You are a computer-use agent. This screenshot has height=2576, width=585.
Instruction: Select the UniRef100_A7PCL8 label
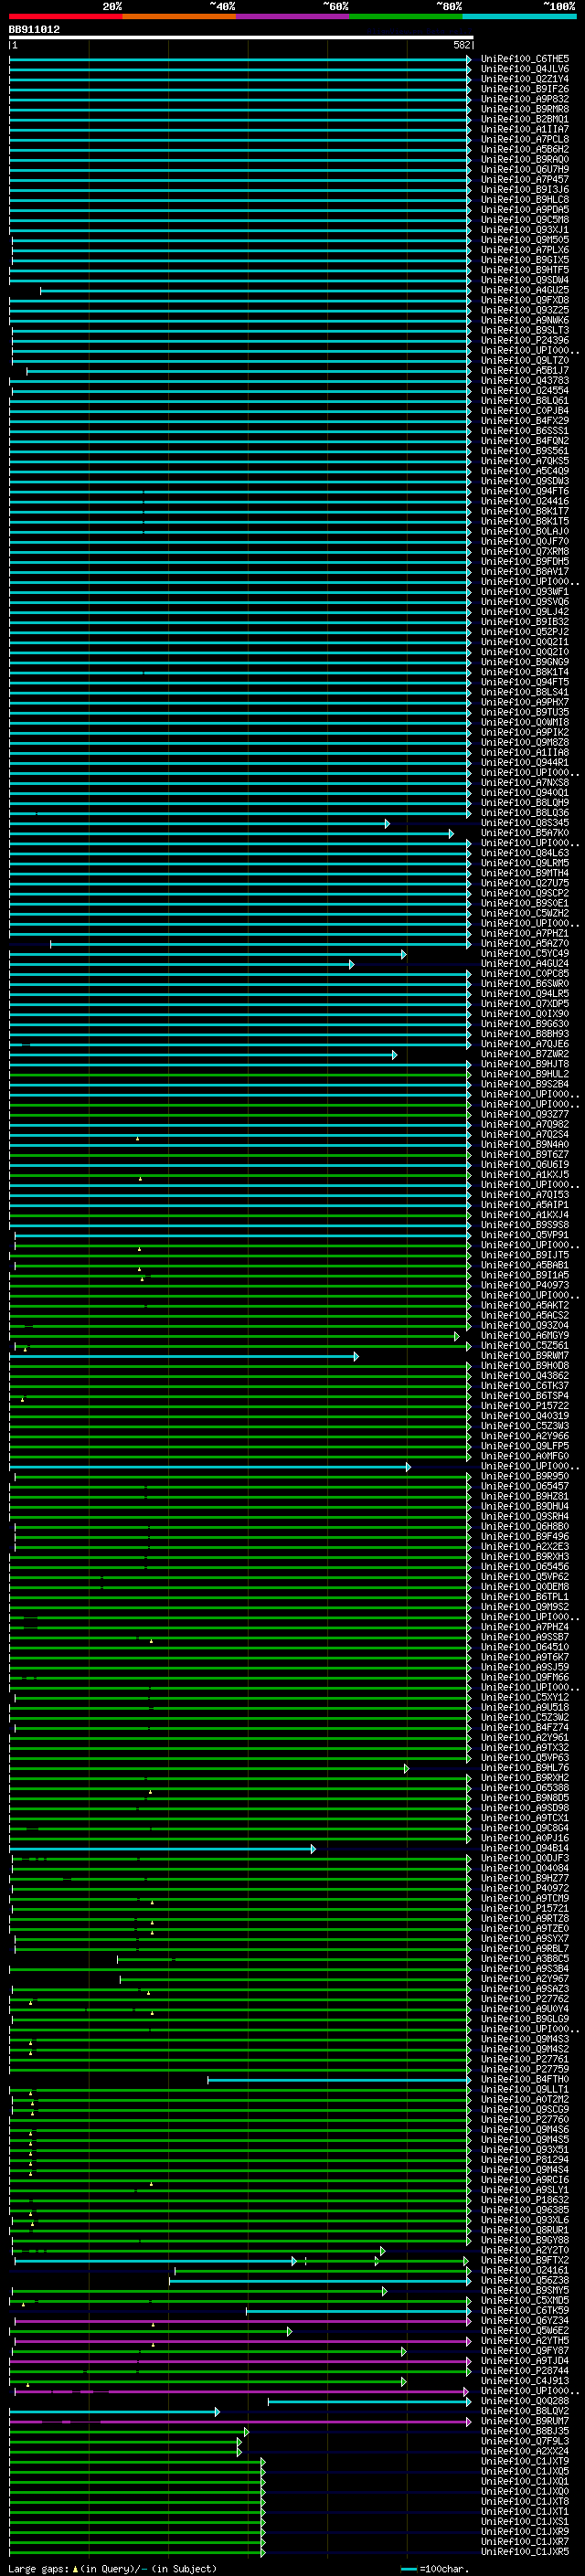tap(524, 139)
